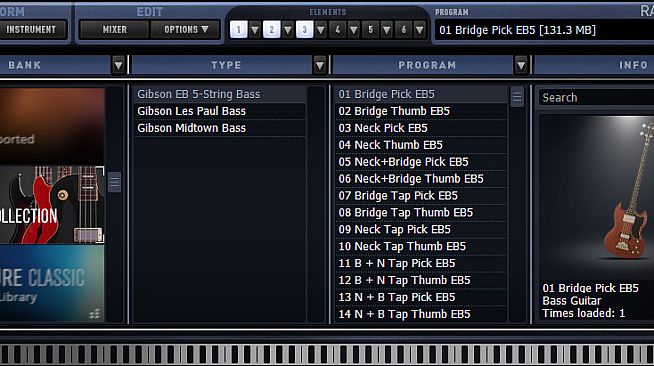The image size is (654, 366).
Task: Expand the PROGRAM column dropdown
Action: tap(521, 65)
